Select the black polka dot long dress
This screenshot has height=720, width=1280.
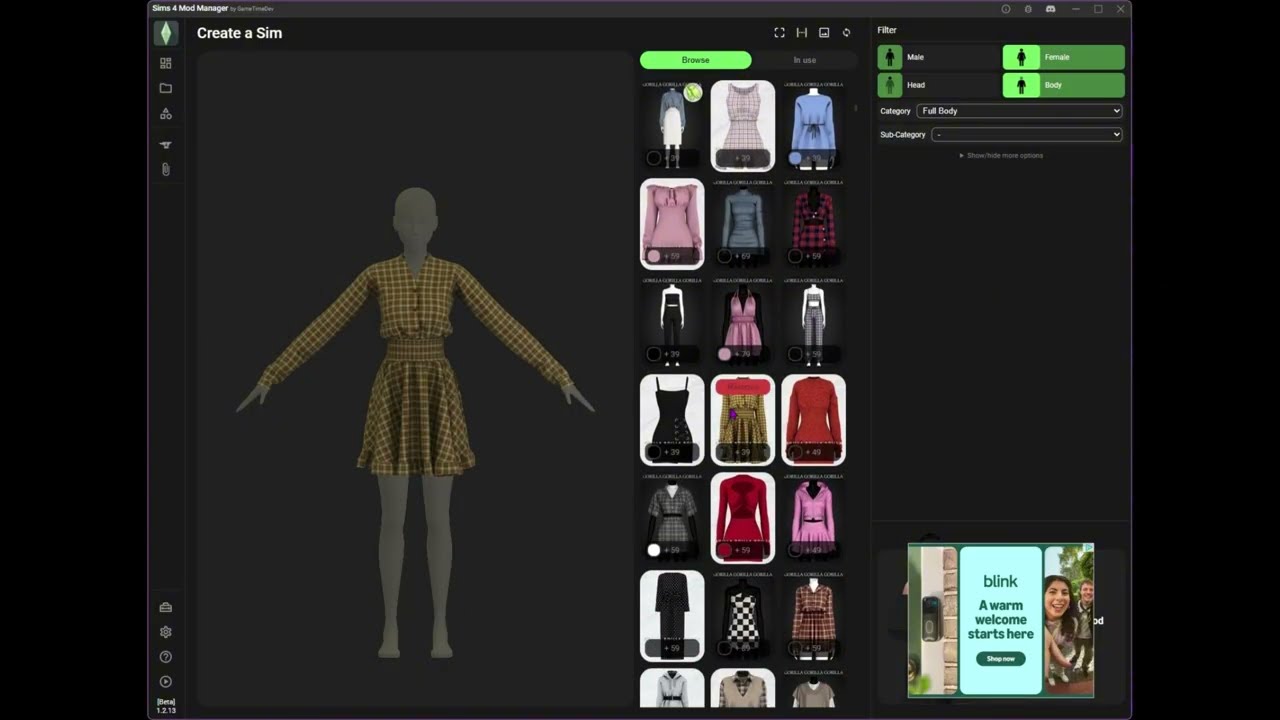point(672,616)
